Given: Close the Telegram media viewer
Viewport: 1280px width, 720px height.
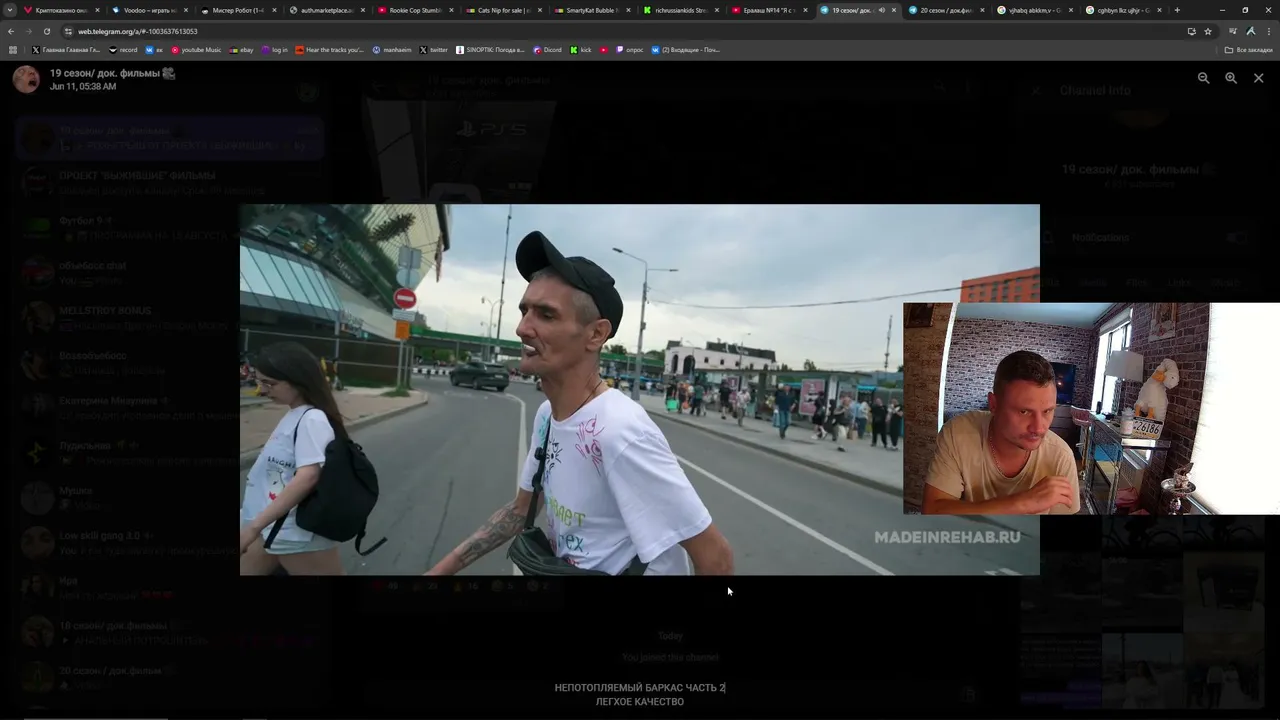Looking at the screenshot, I should [1258, 78].
